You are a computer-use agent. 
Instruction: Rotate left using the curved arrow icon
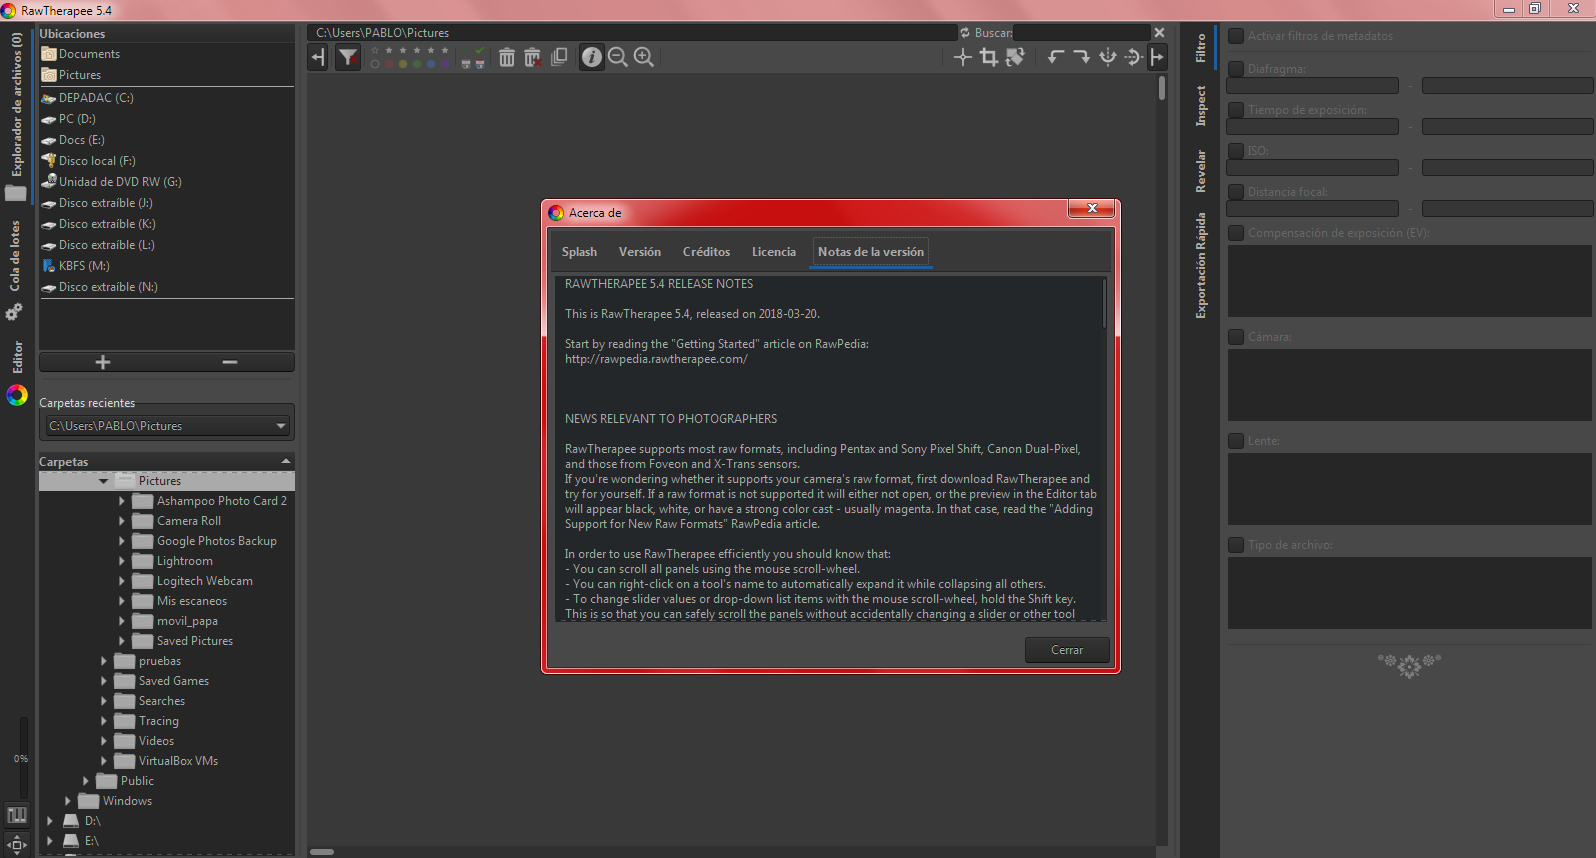click(1055, 57)
